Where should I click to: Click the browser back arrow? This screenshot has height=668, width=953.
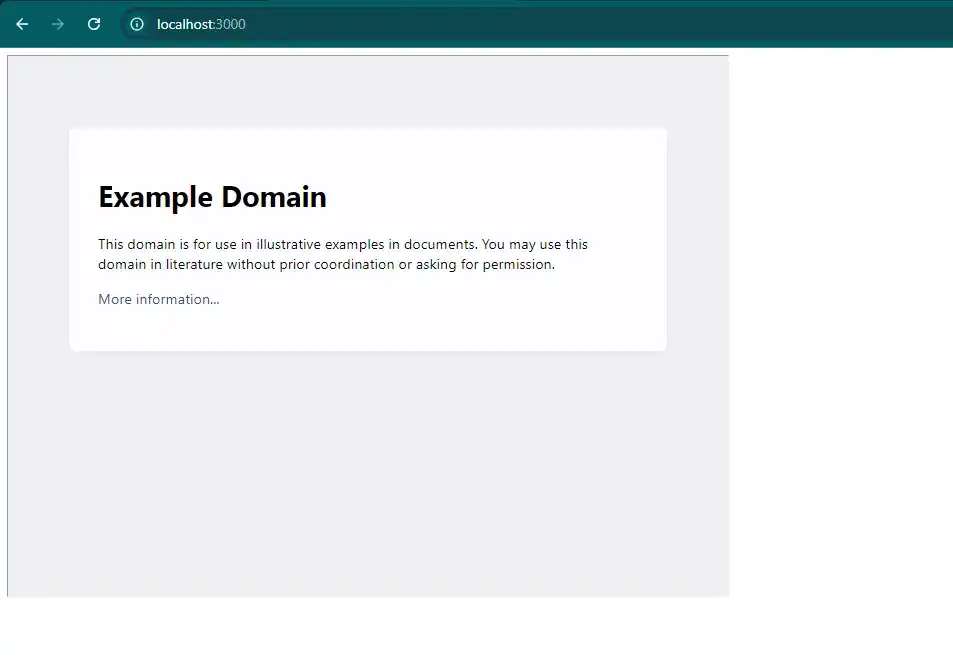pyautogui.click(x=22, y=24)
